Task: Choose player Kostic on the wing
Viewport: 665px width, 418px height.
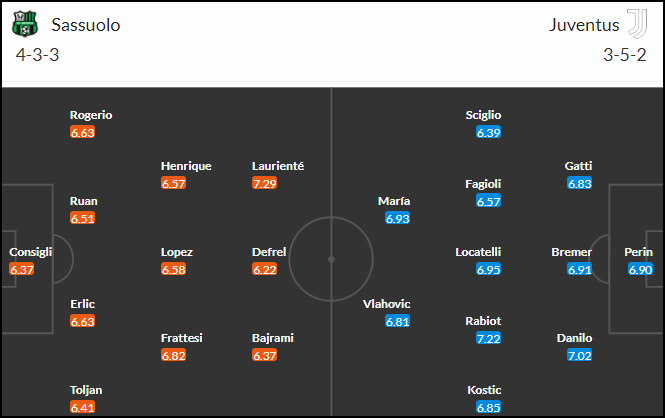Action: (x=484, y=390)
